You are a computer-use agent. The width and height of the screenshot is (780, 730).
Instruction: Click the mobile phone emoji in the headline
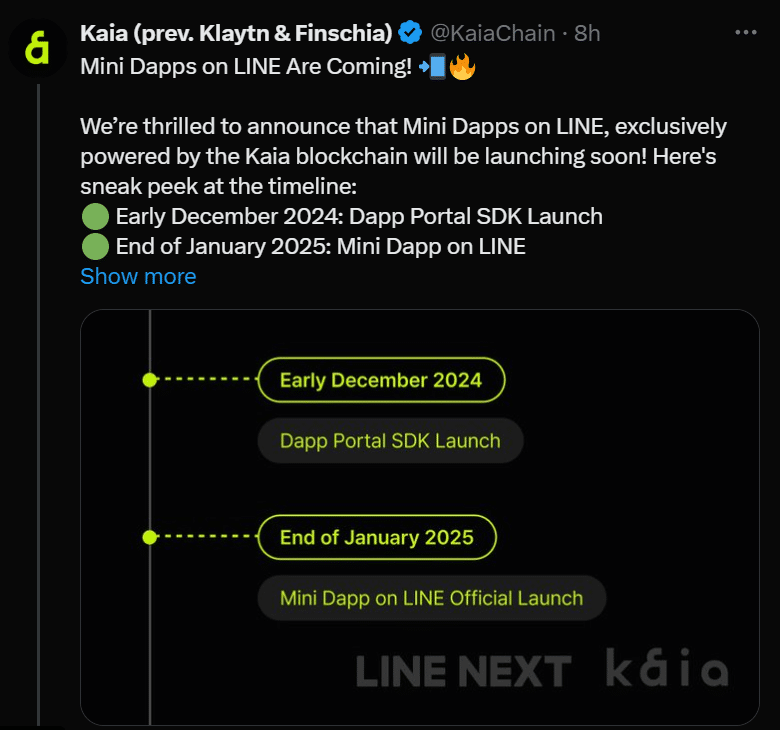tap(432, 70)
